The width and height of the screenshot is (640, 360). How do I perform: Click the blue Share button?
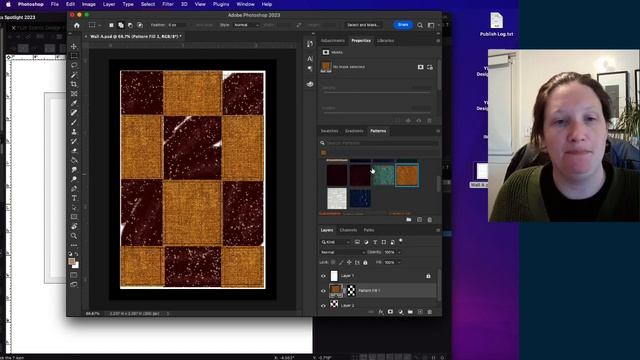pyautogui.click(x=403, y=25)
